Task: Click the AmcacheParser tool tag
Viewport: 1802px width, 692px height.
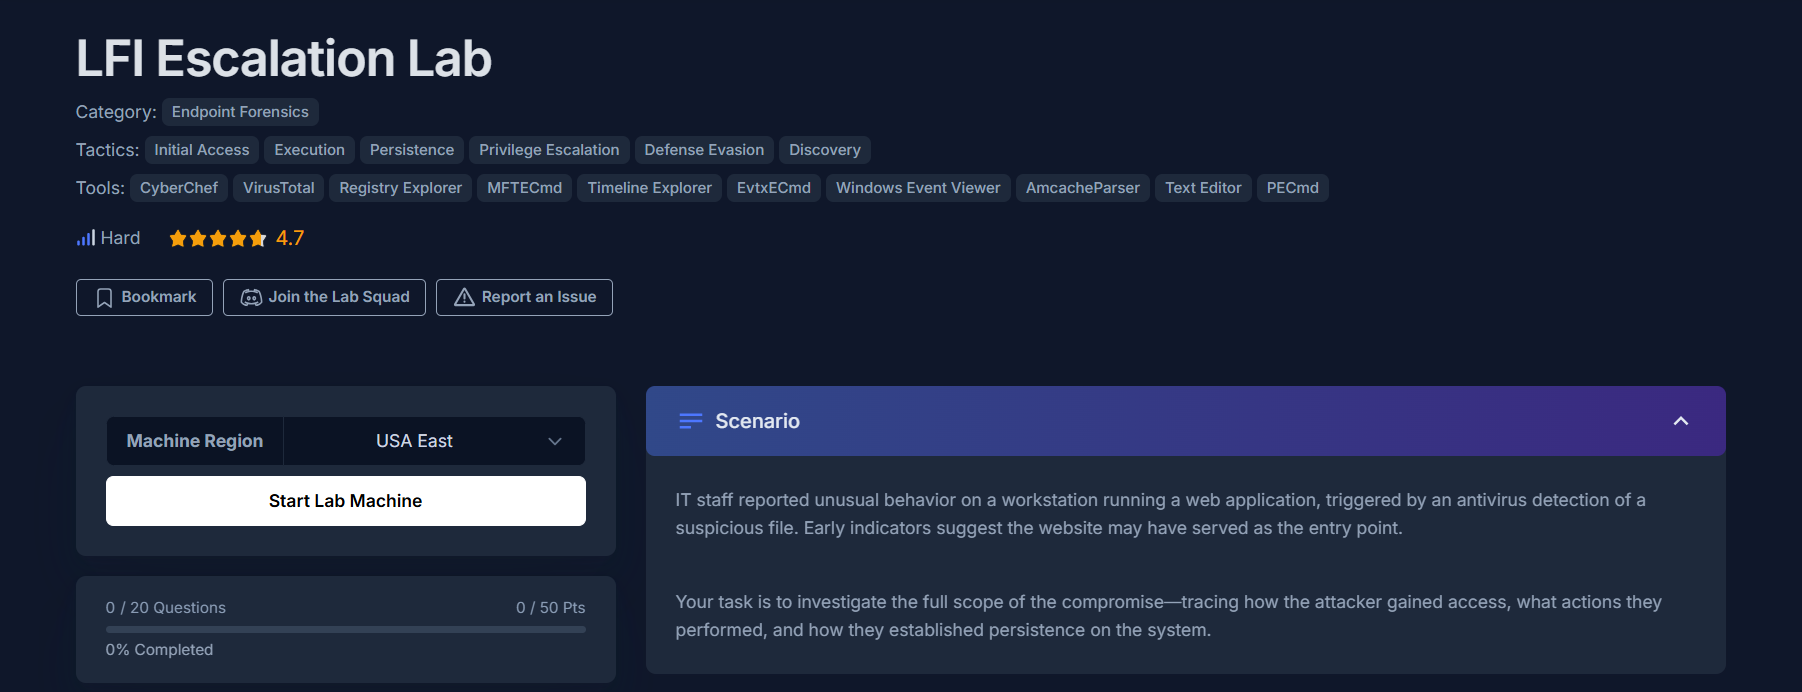Action: tap(1083, 188)
